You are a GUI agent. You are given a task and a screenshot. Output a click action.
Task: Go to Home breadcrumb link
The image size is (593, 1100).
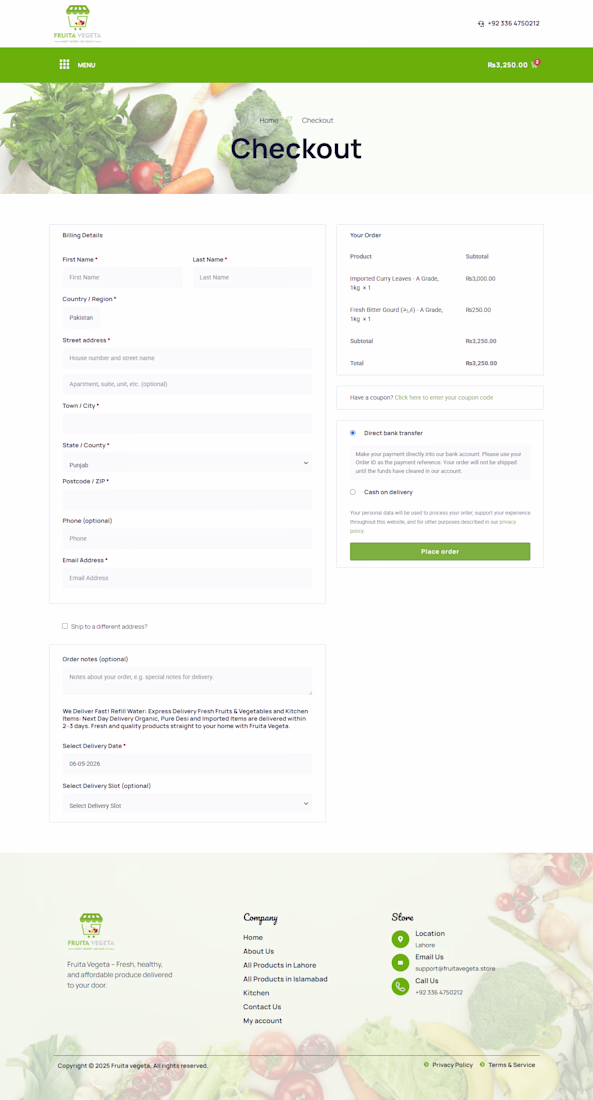pyautogui.click(x=269, y=120)
